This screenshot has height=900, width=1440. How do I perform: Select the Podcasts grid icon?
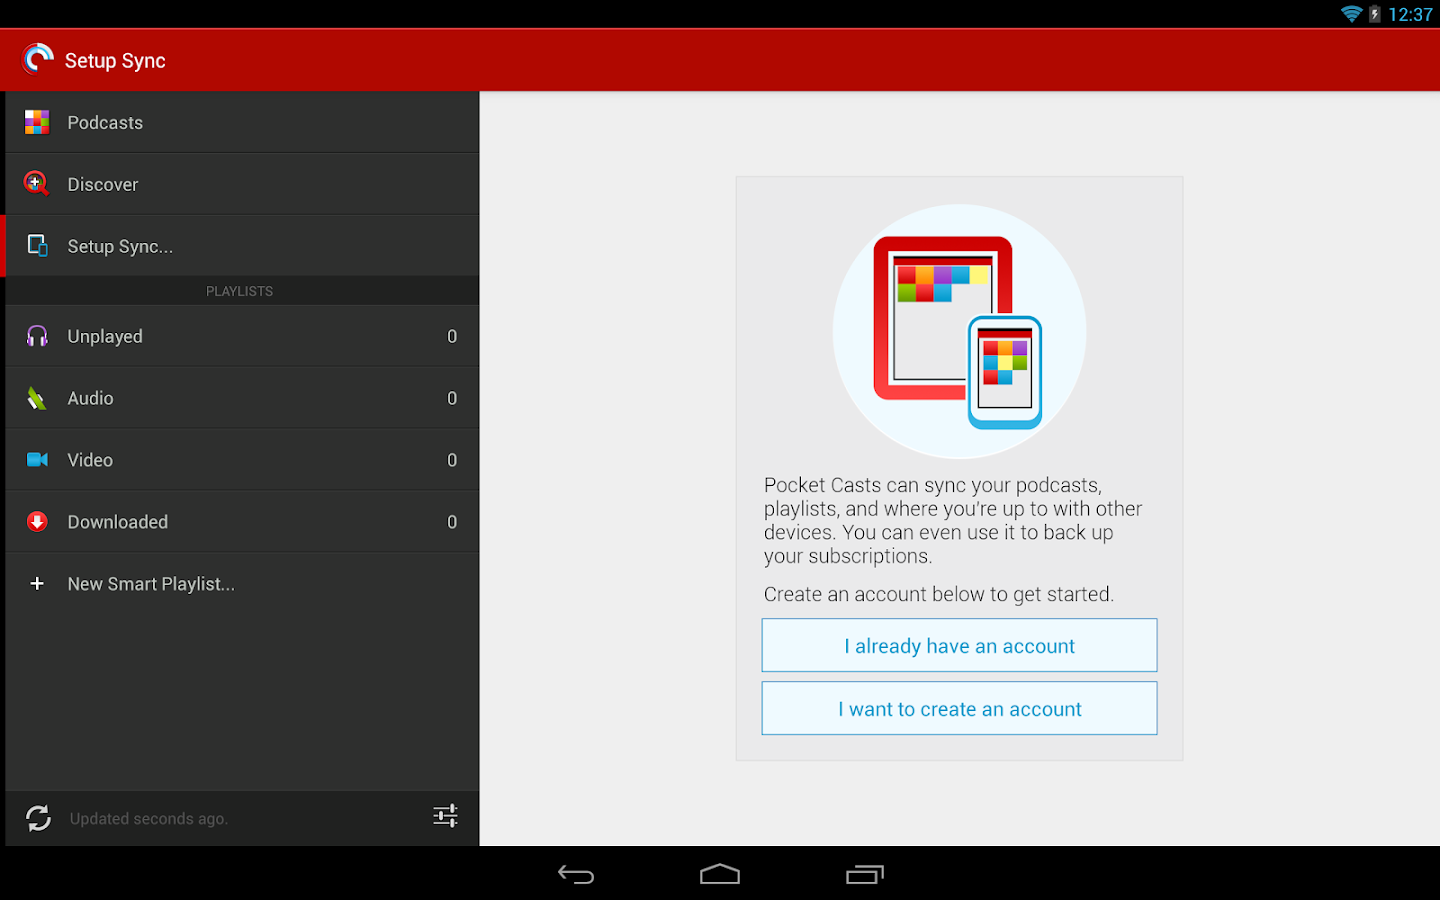pyautogui.click(x=37, y=121)
